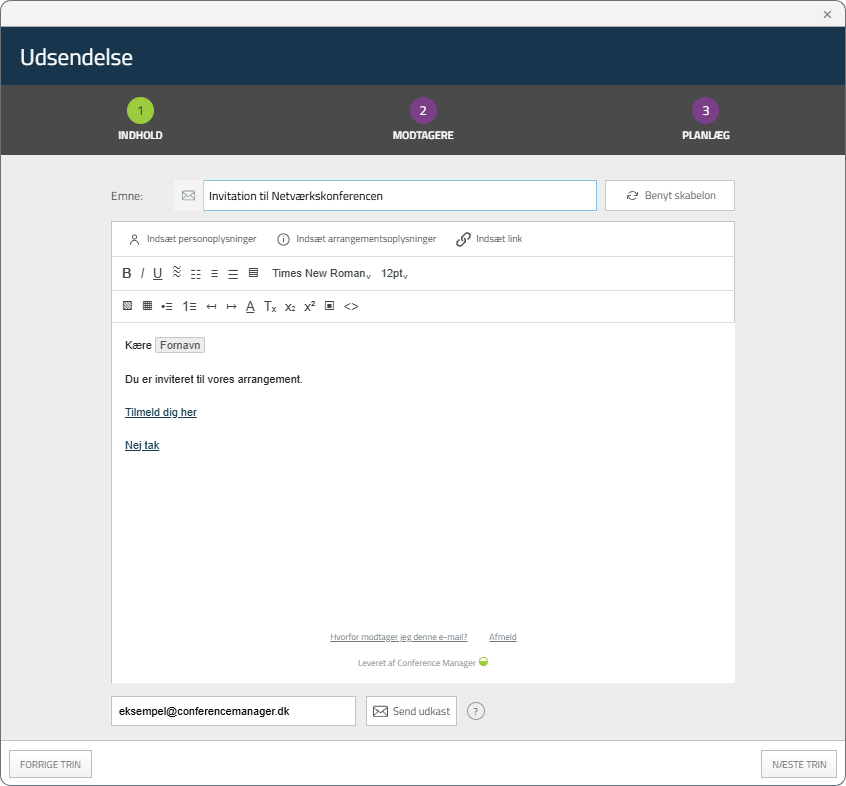Click the square-in-square icon

[330, 306]
